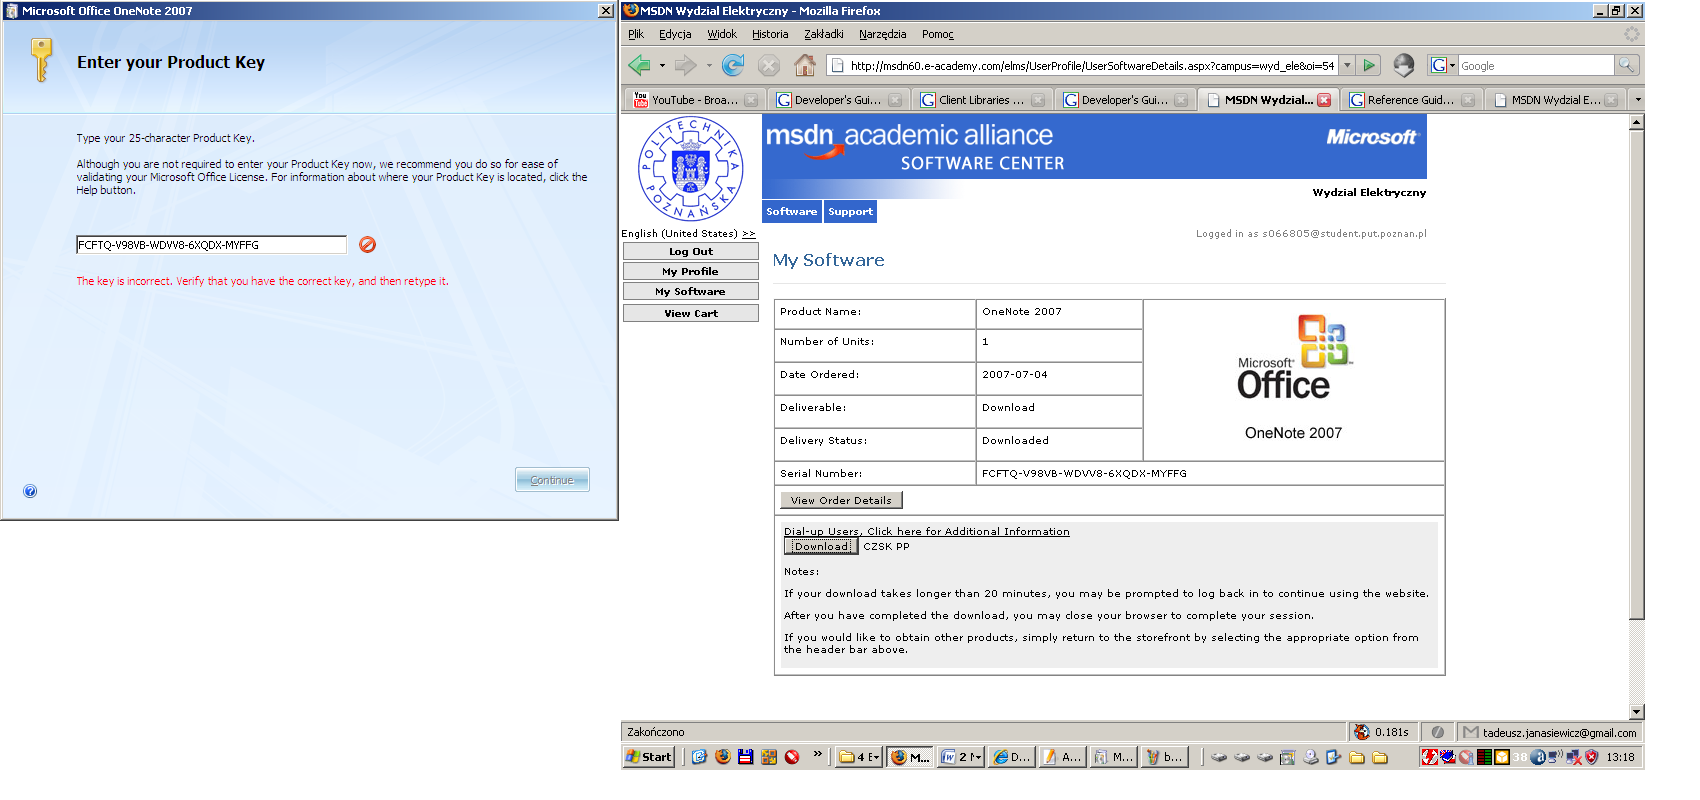Image resolution: width=1700 pixels, height=800 pixels.
Task: Open the OneNote help question mark icon
Action: (30, 491)
